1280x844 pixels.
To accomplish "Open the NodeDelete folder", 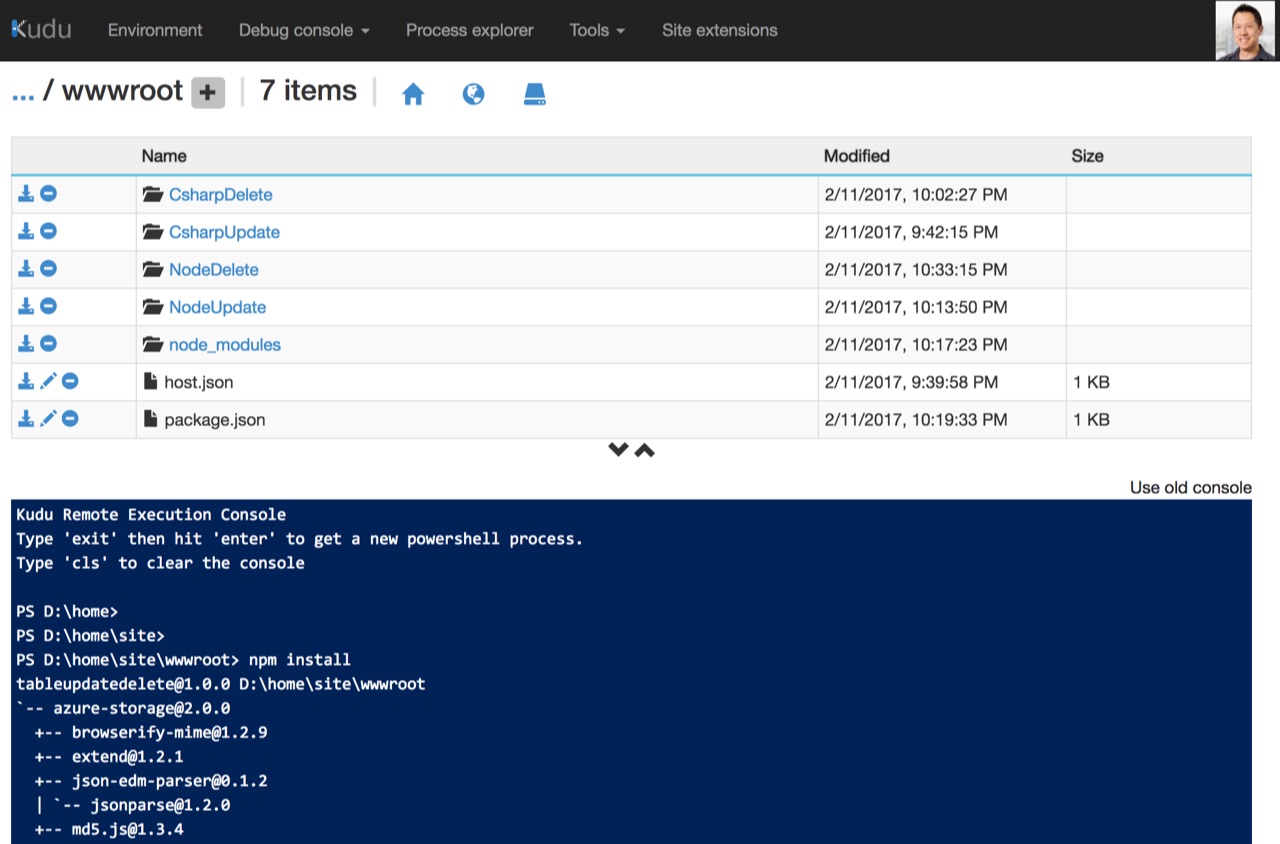I will [x=213, y=269].
